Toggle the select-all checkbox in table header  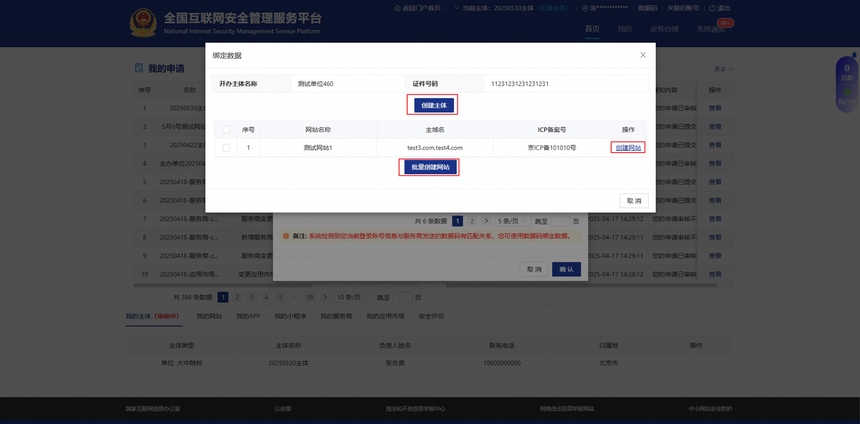(x=226, y=130)
